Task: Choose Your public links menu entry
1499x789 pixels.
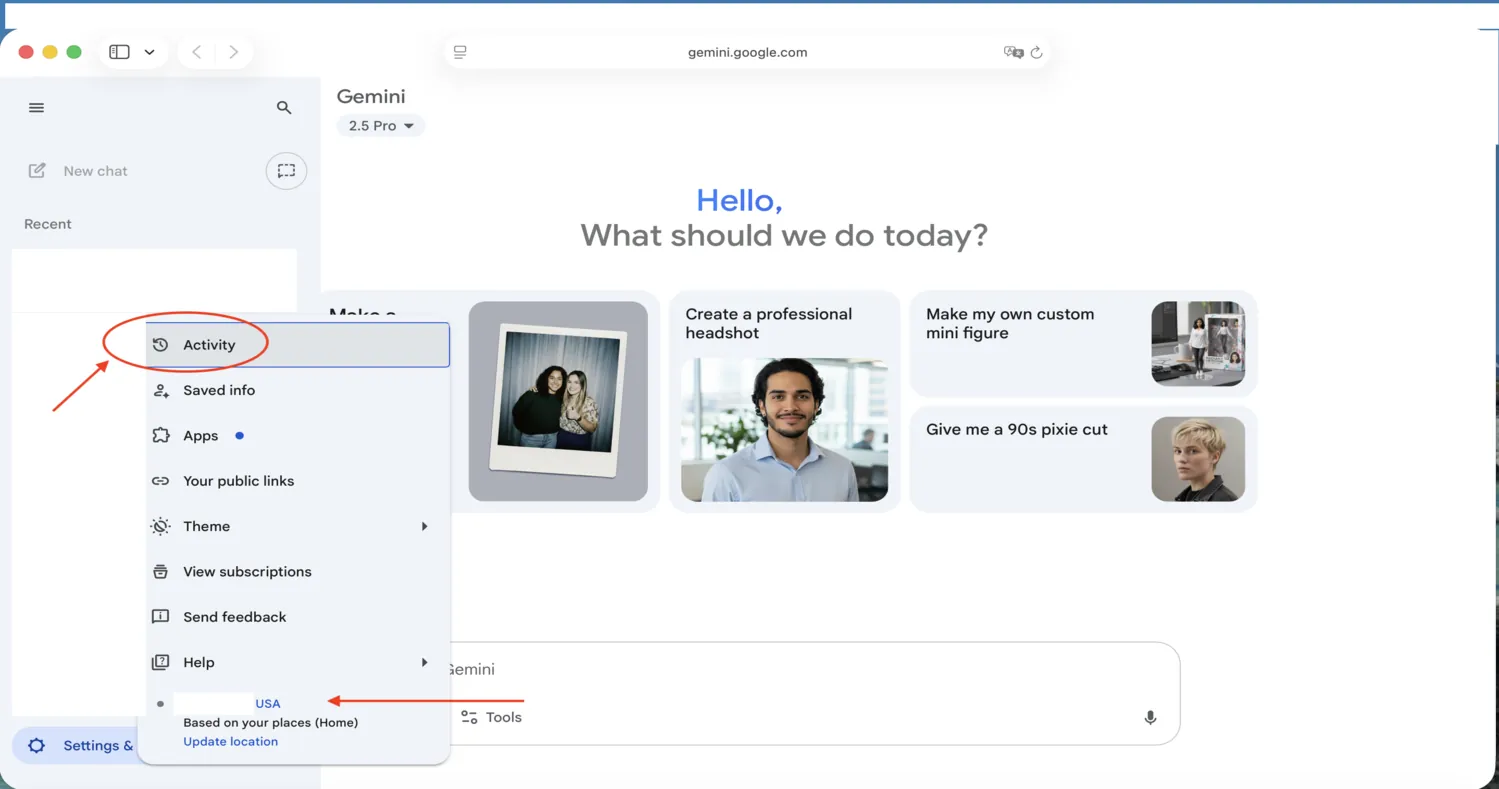Action: (x=238, y=481)
